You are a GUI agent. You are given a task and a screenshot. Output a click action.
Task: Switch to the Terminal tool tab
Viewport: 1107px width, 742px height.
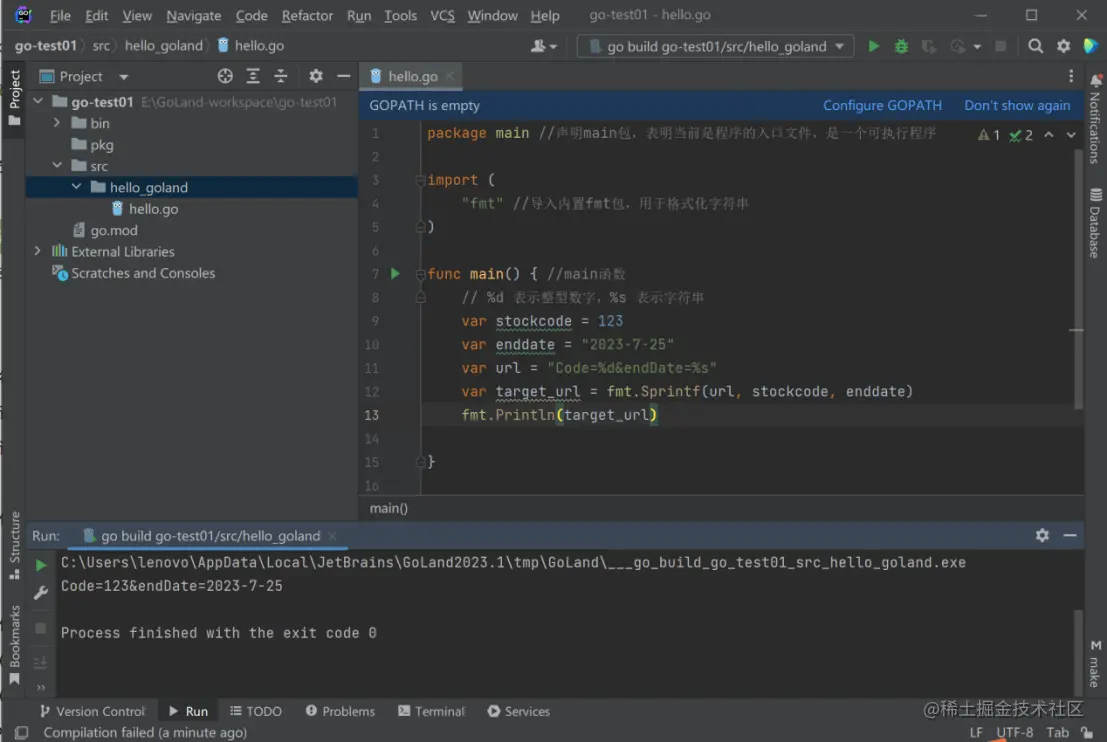(431, 711)
